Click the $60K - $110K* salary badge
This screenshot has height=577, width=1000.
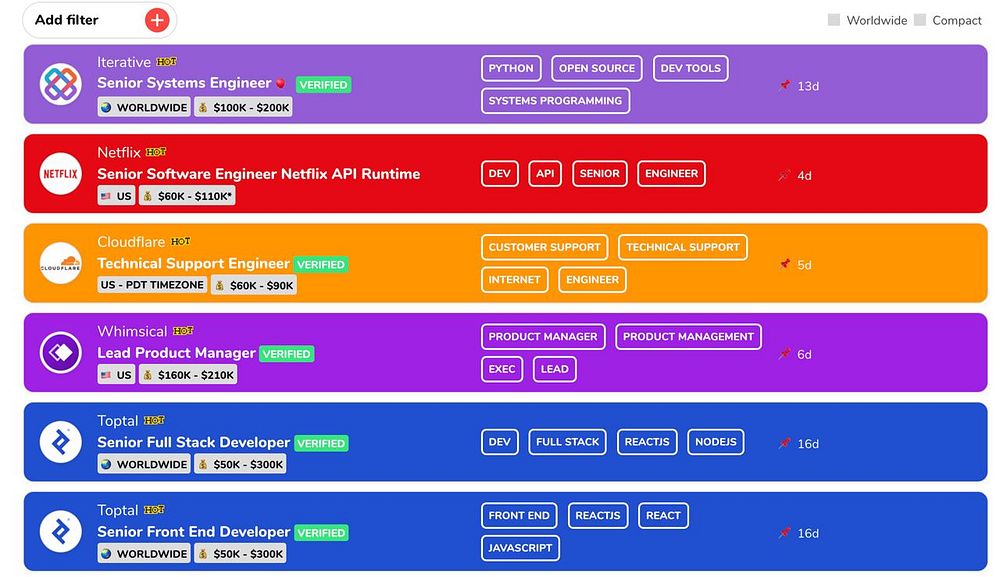(x=187, y=196)
